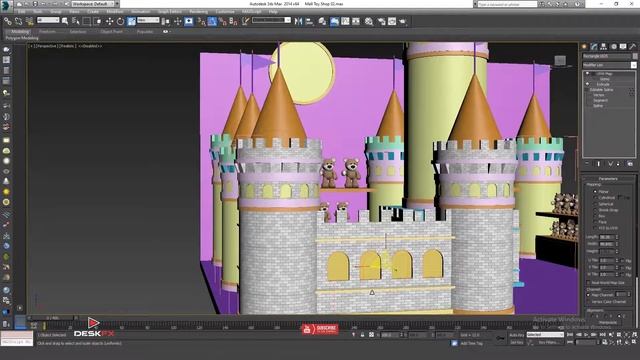Image resolution: width=640 pixels, height=360 pixels.
Task: Select the Cylindrical mapping radio button
Action: click(595, 197)
